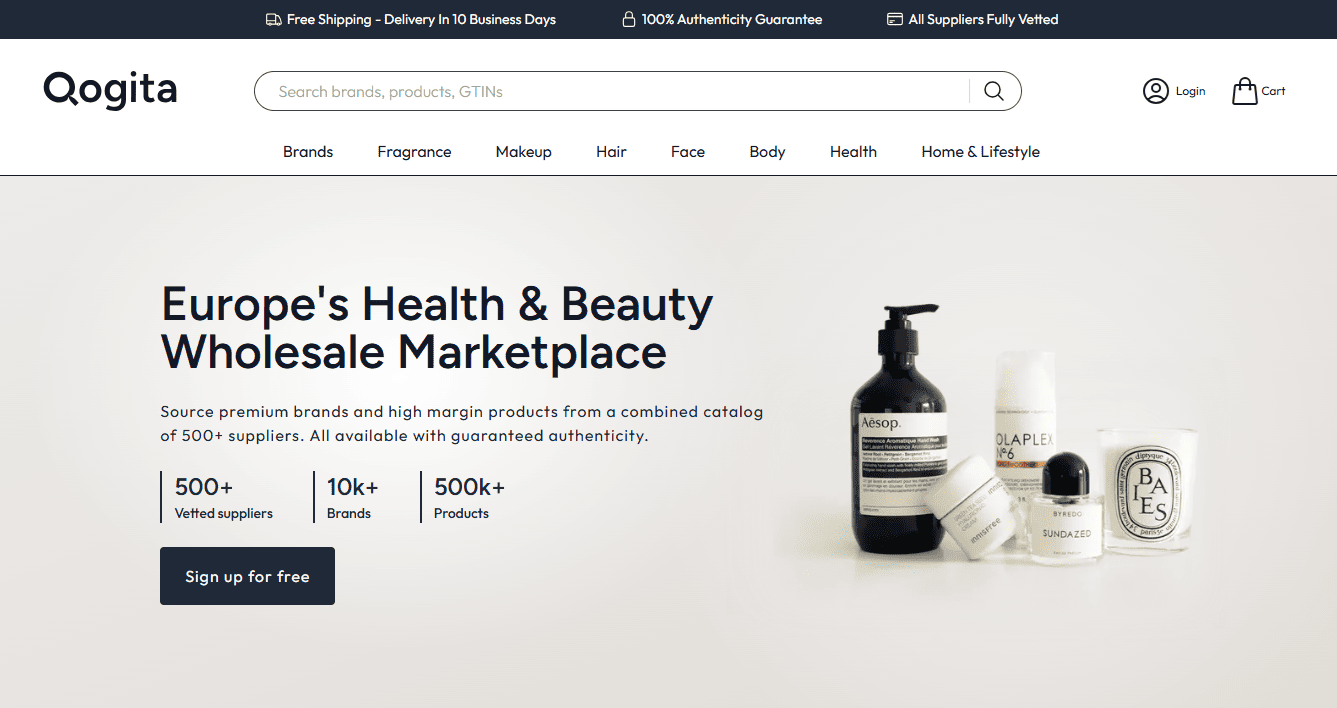Open the Brands menu
1337x708 pixels.
point(308,152)
